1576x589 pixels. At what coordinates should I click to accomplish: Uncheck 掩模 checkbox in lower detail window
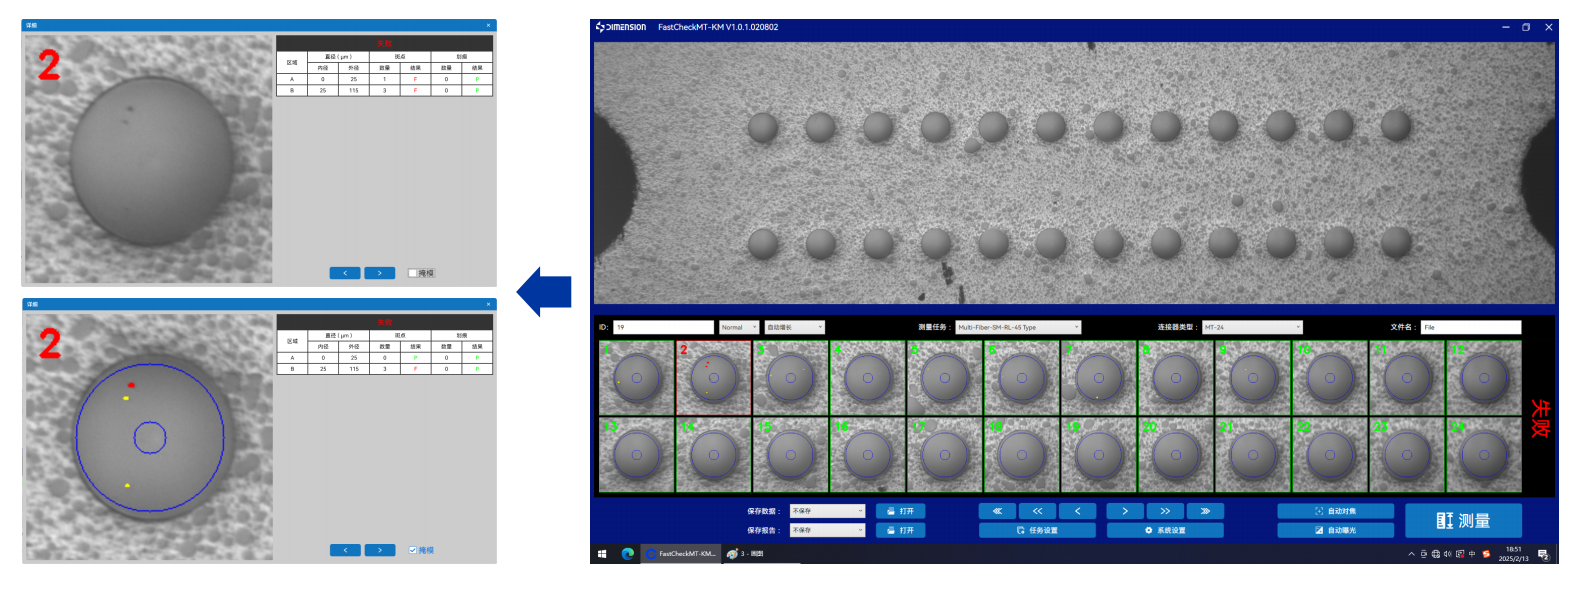(413, 550)
